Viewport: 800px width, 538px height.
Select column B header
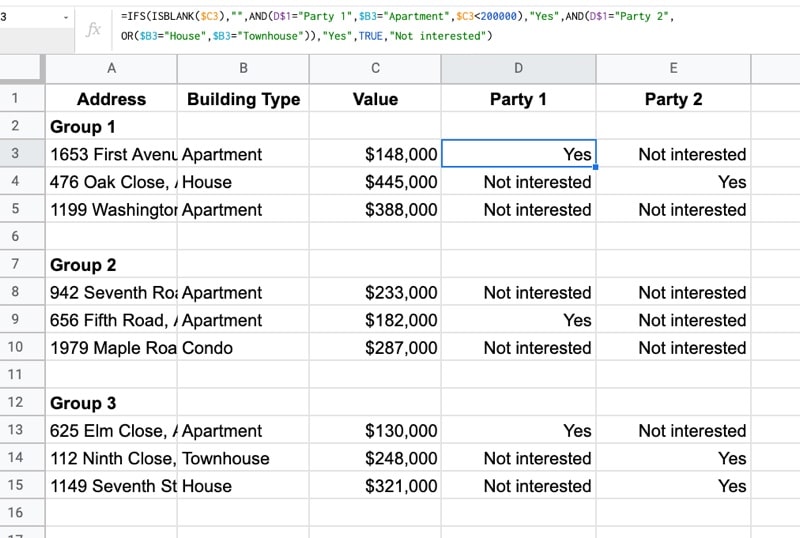pos(243,68)
